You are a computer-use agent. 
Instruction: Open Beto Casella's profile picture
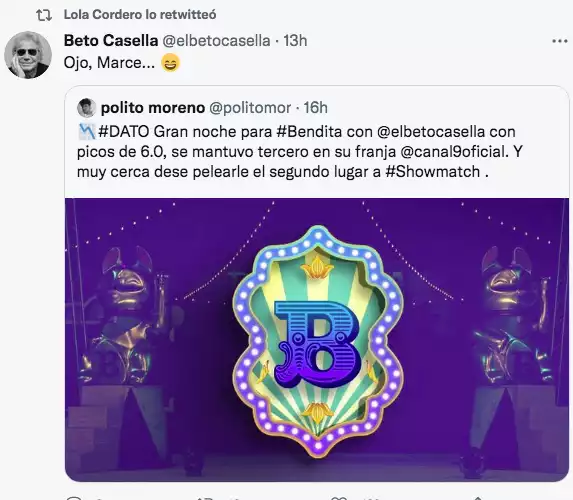(x=28, y=55)
